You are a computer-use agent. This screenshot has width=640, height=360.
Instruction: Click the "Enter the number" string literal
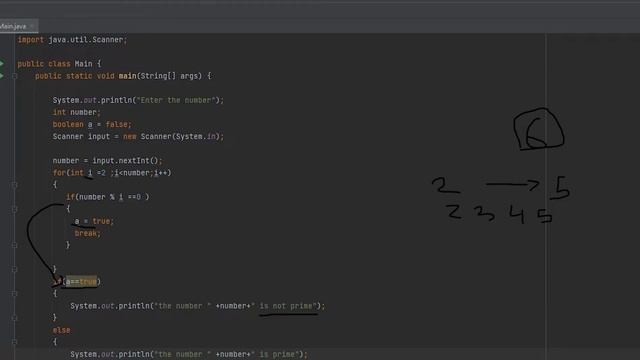coord(175,100)
